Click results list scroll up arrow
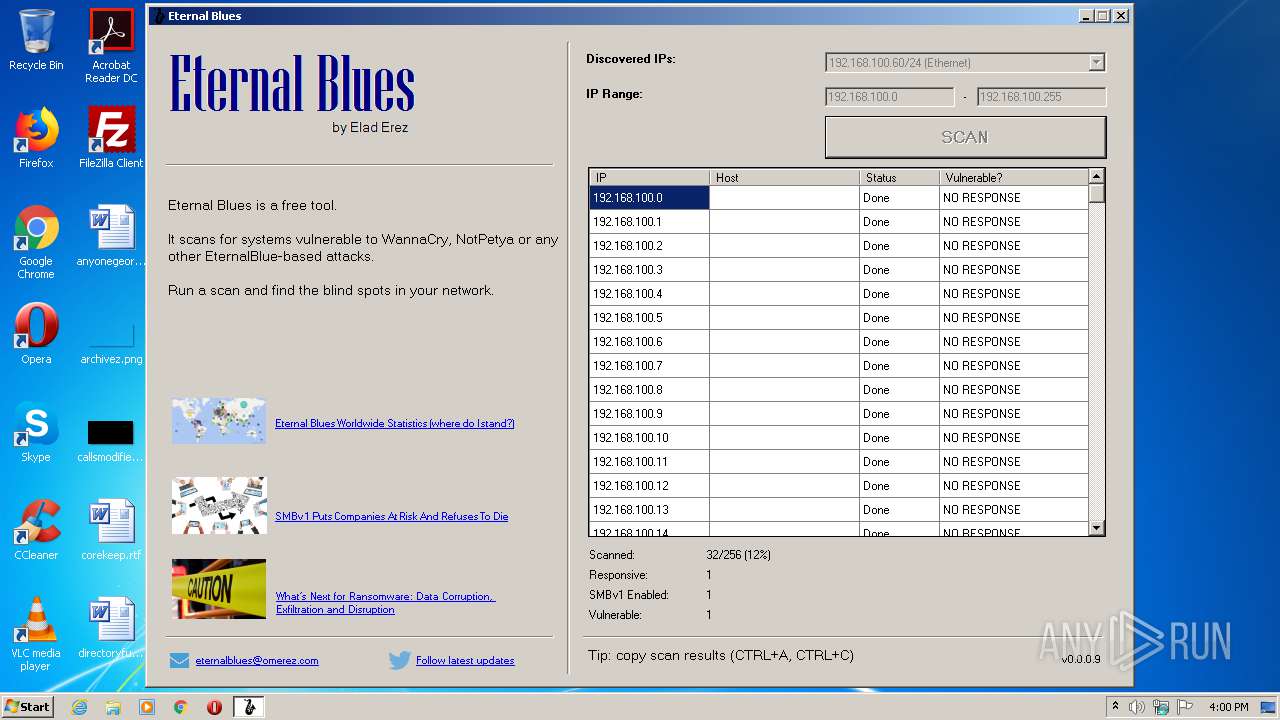The image size is (1280, 720). pos(1097,177)
